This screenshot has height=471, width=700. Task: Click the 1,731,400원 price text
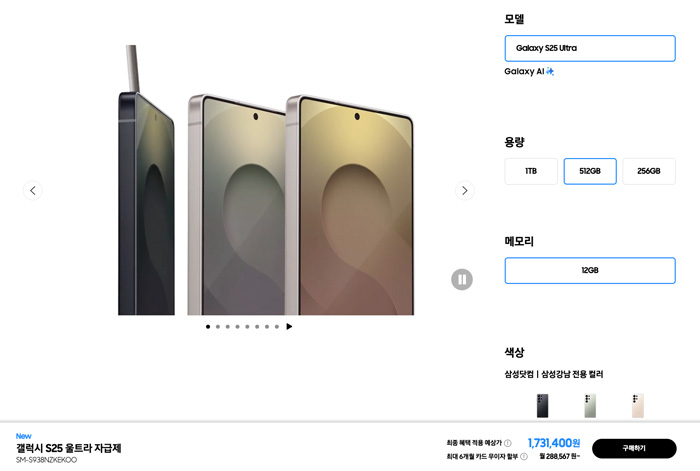[x=554, y=443]
